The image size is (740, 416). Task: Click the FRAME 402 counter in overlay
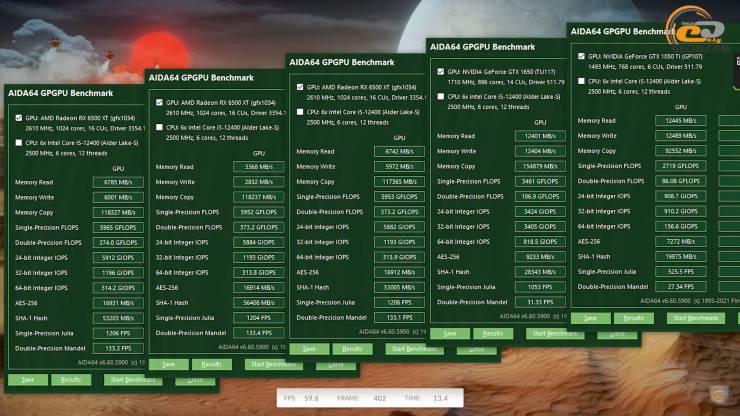tap(361, 398)
